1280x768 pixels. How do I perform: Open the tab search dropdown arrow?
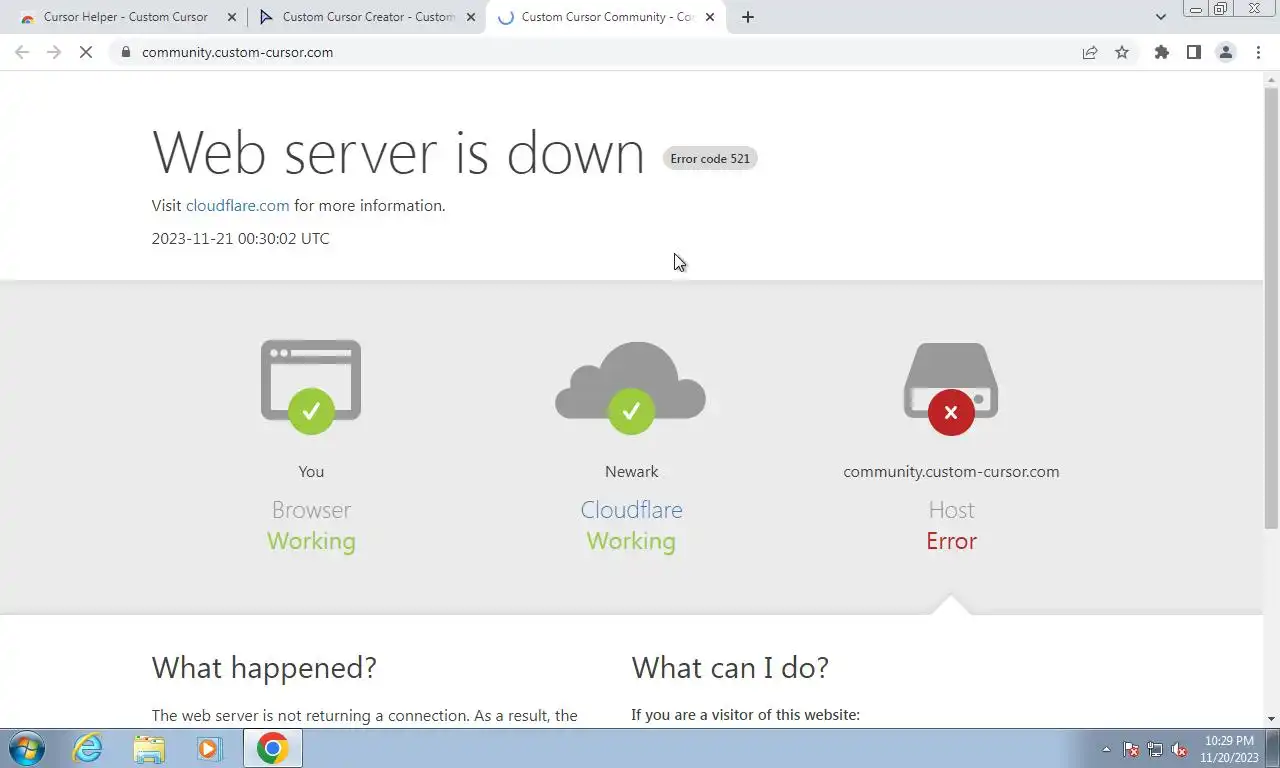pos(1160,17)
